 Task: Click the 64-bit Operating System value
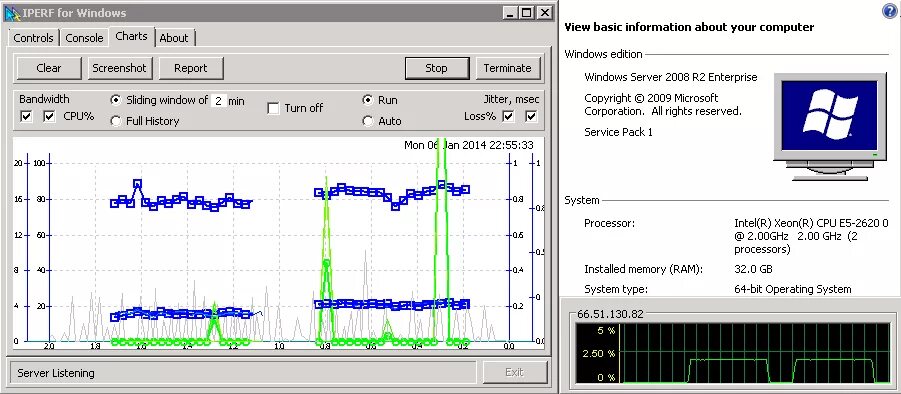[793, 289]
